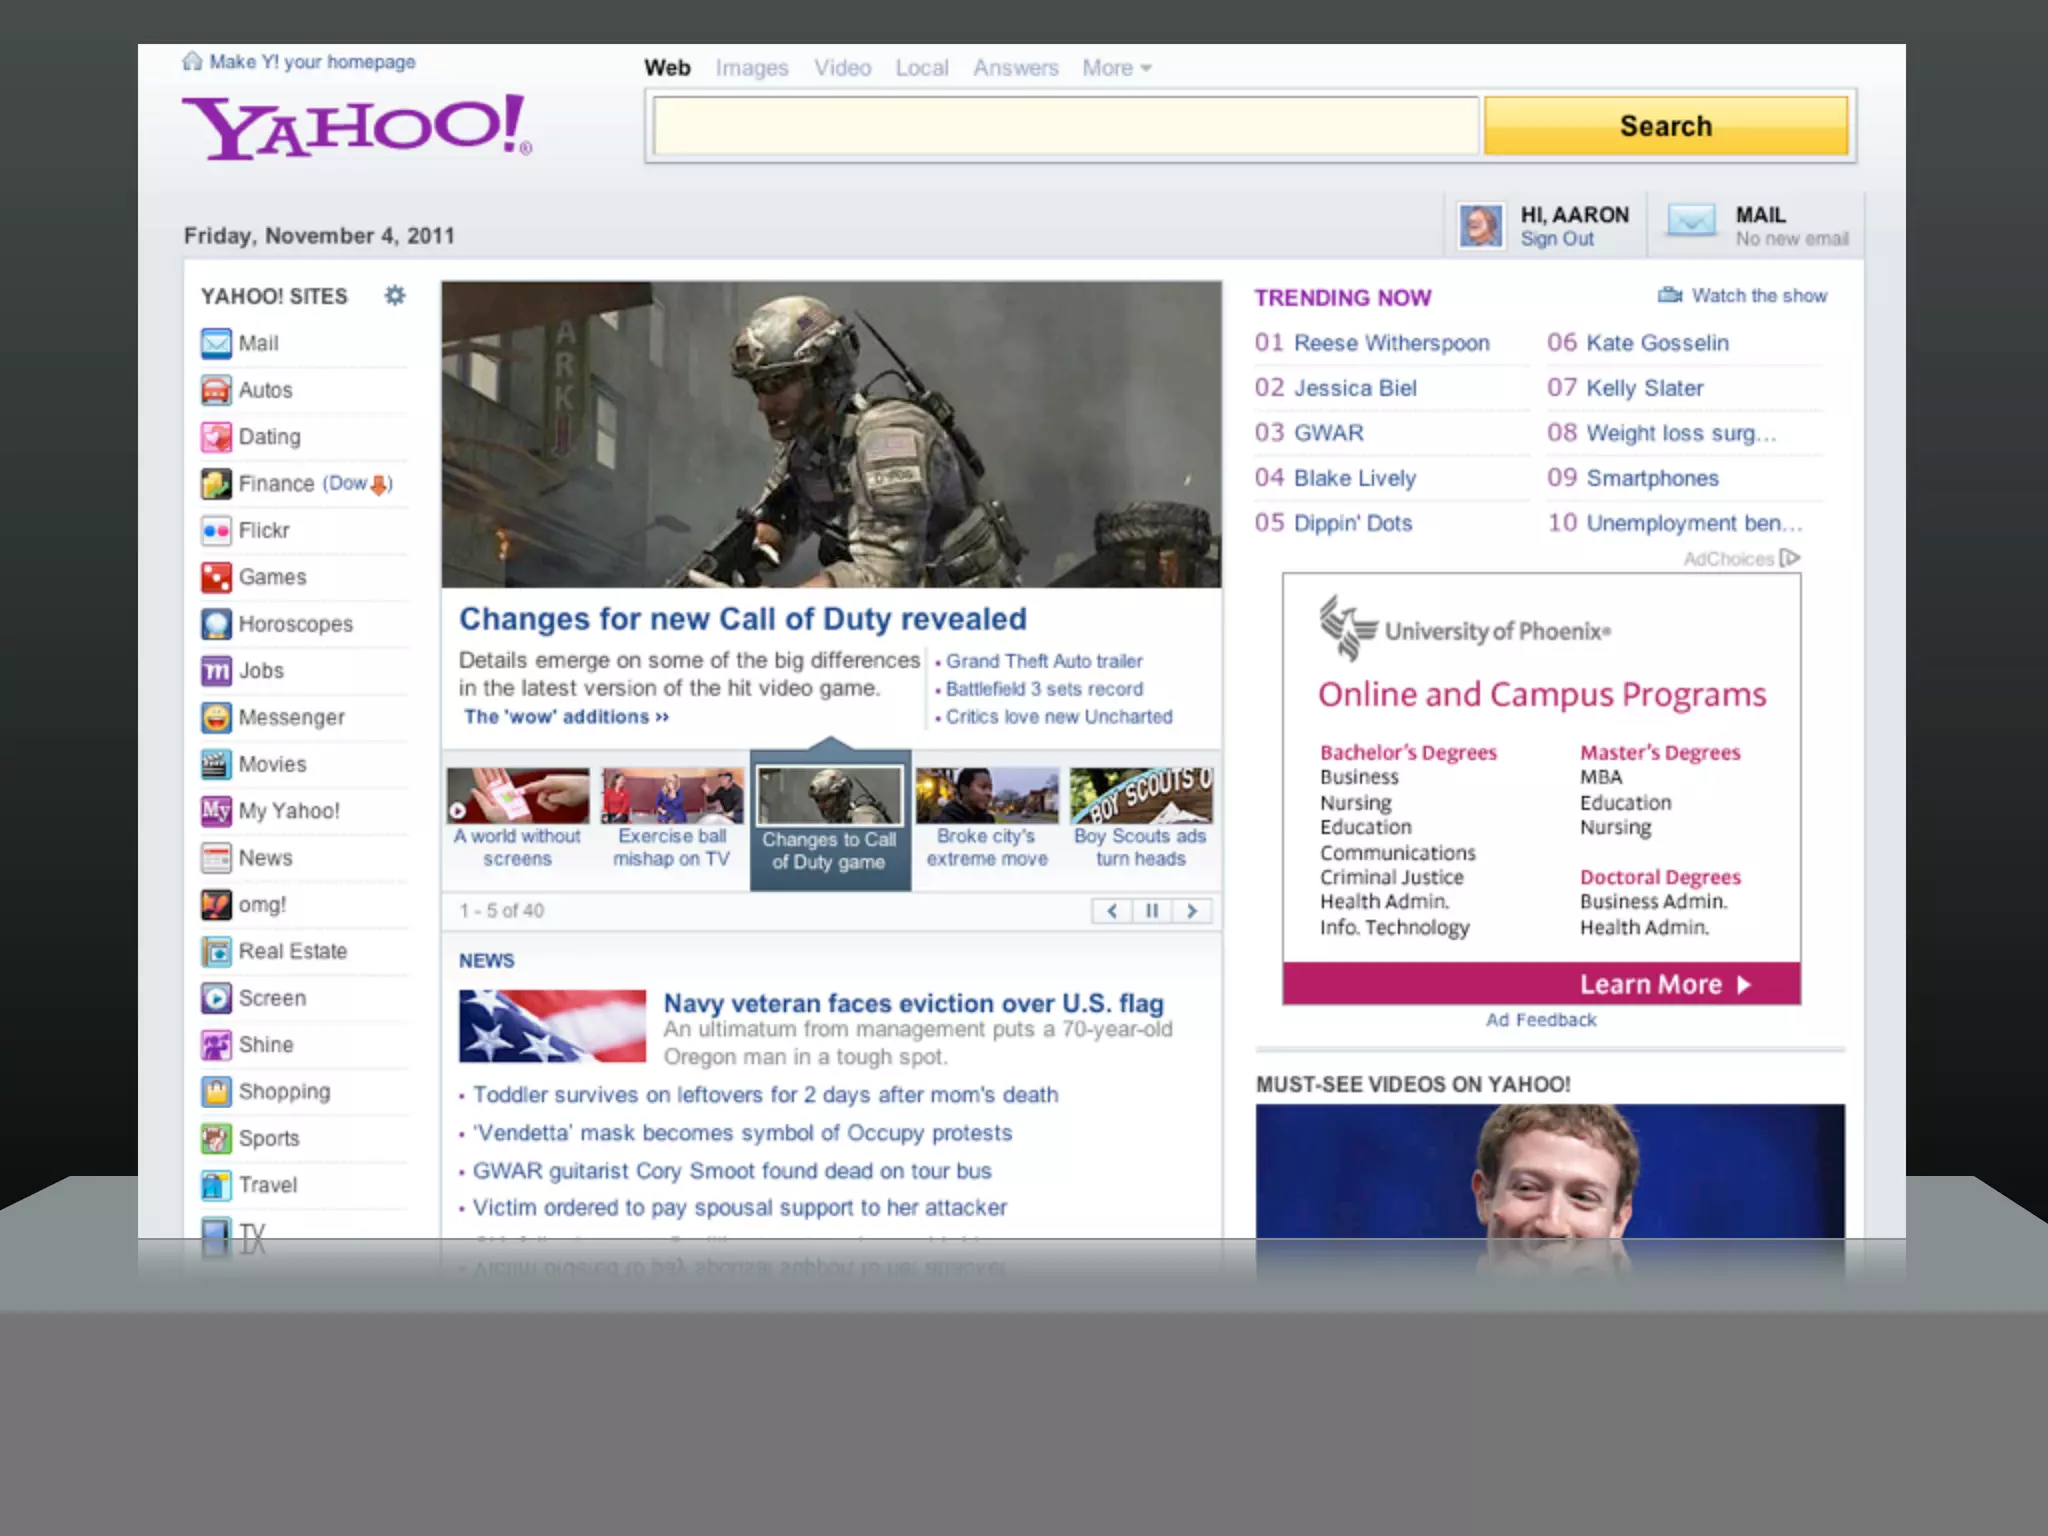Open Movies clapperboard icon

tap(216, 765)
